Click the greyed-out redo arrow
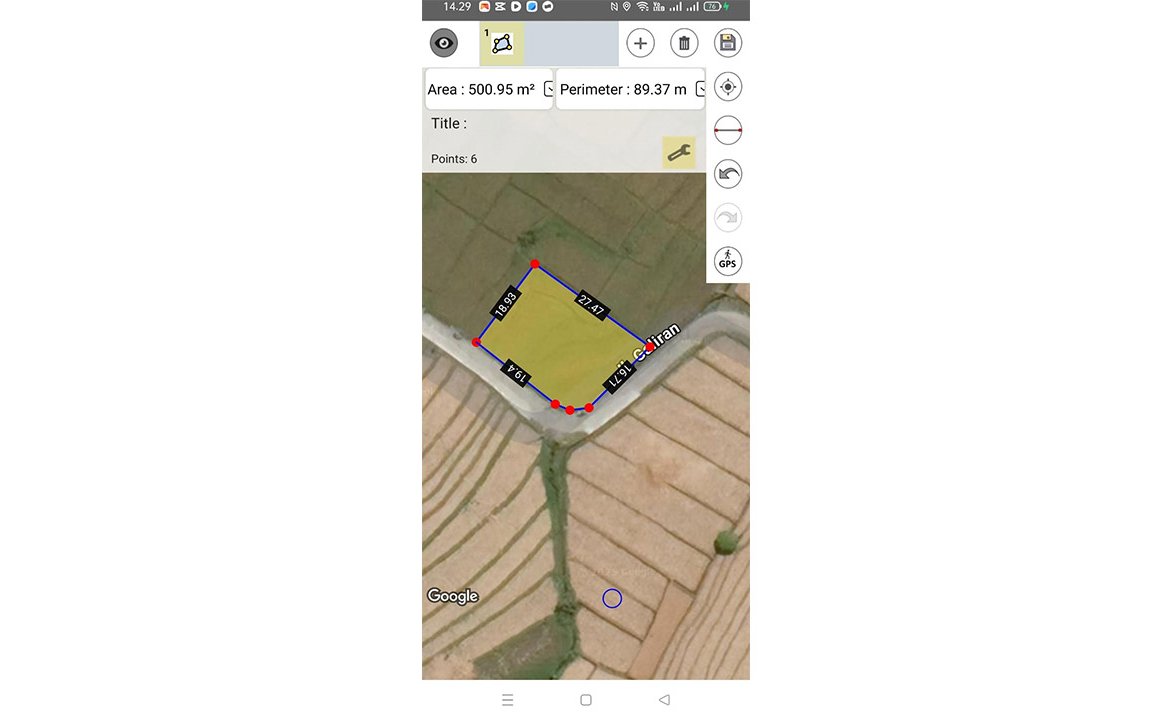 (728, 218)
